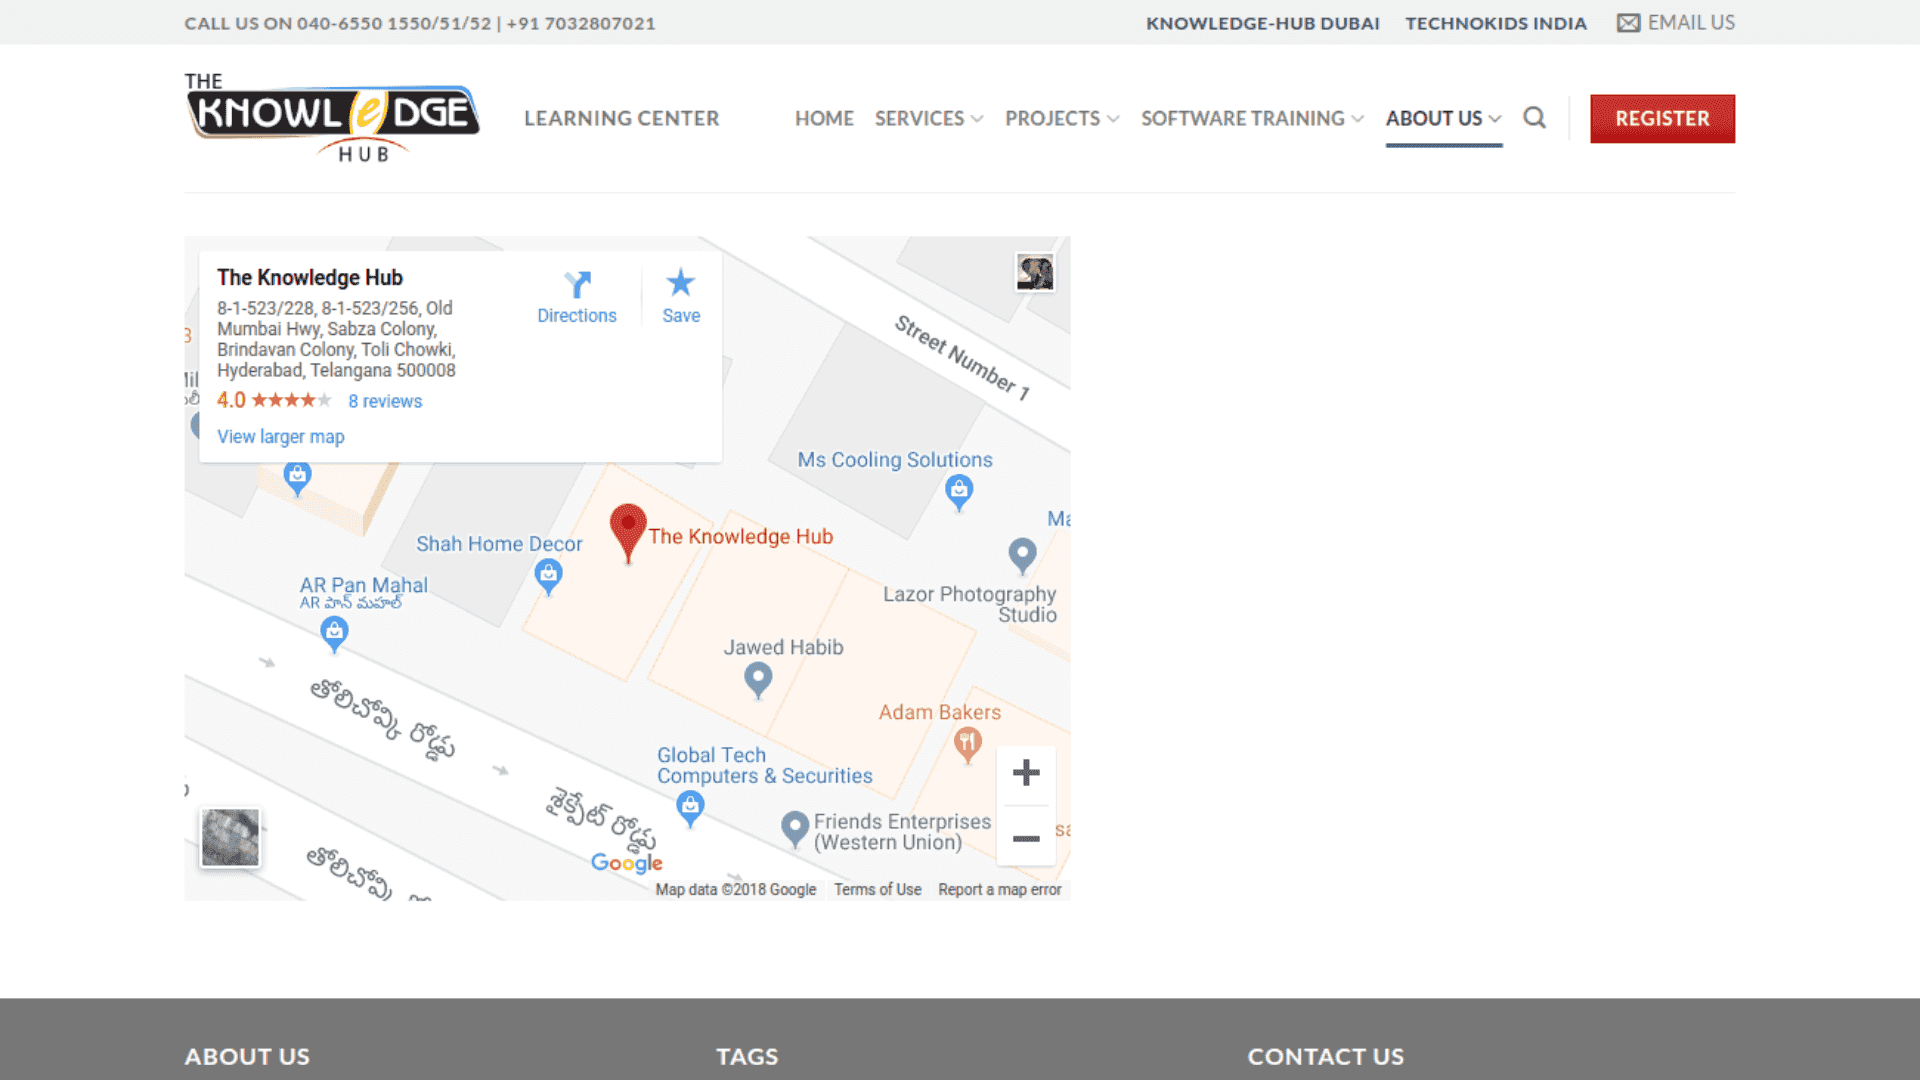Click the Save star icon on map card
Image resolution: width=1920 pixels, height=1080 pixels.
tap(681, 283)
